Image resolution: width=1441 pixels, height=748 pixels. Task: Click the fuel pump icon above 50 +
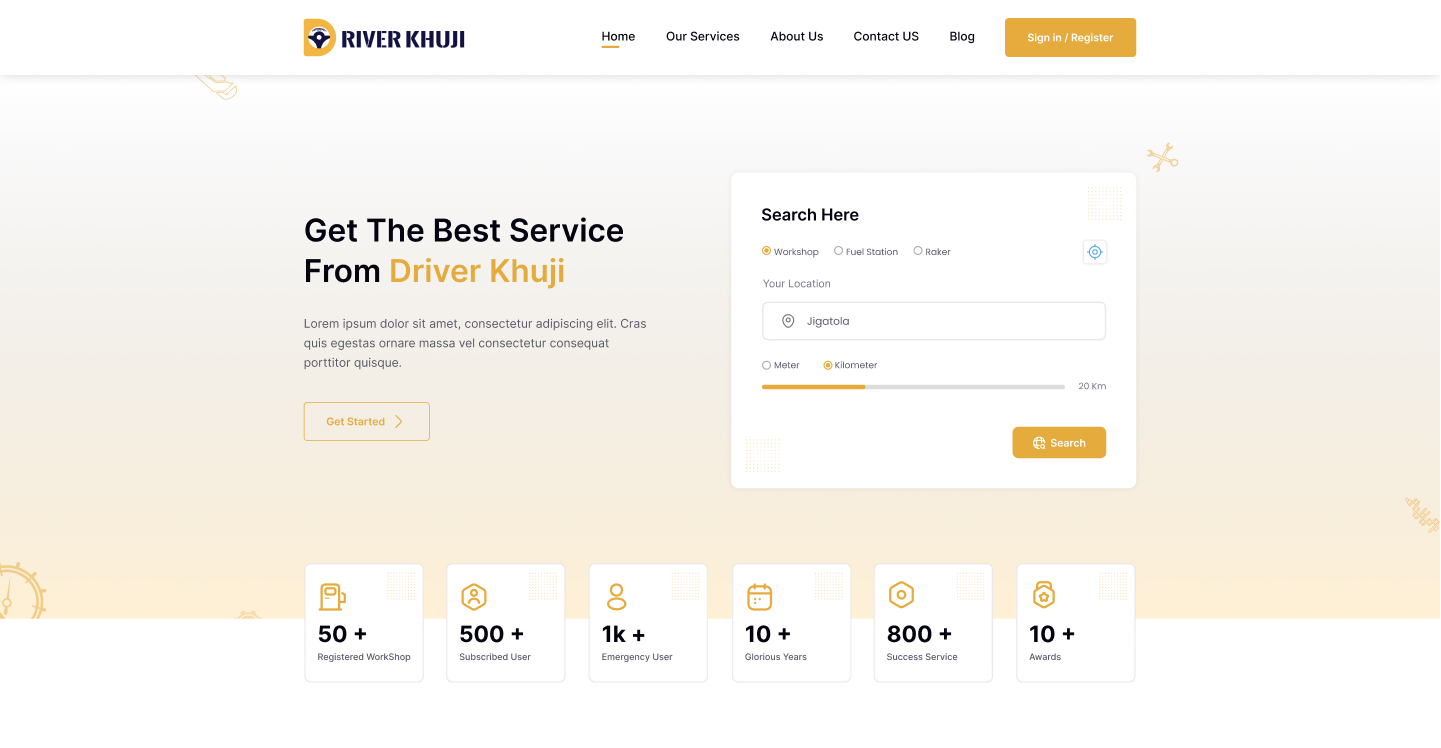[x=332, y=597]
